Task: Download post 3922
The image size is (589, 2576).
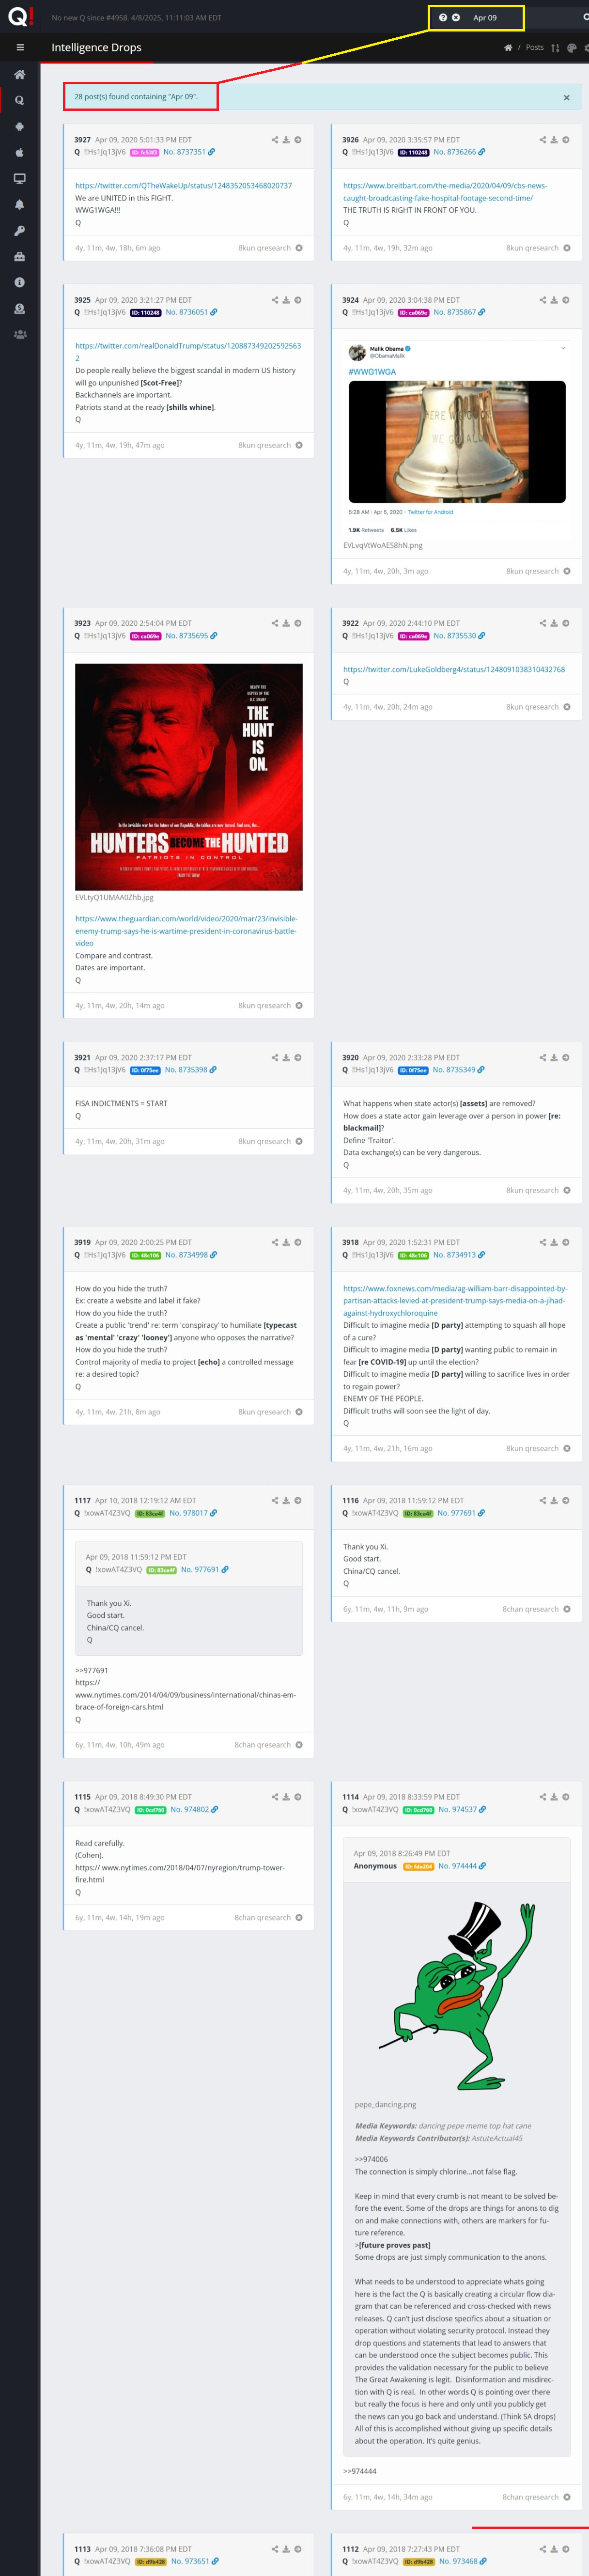Action: click(x=554, y=623)
